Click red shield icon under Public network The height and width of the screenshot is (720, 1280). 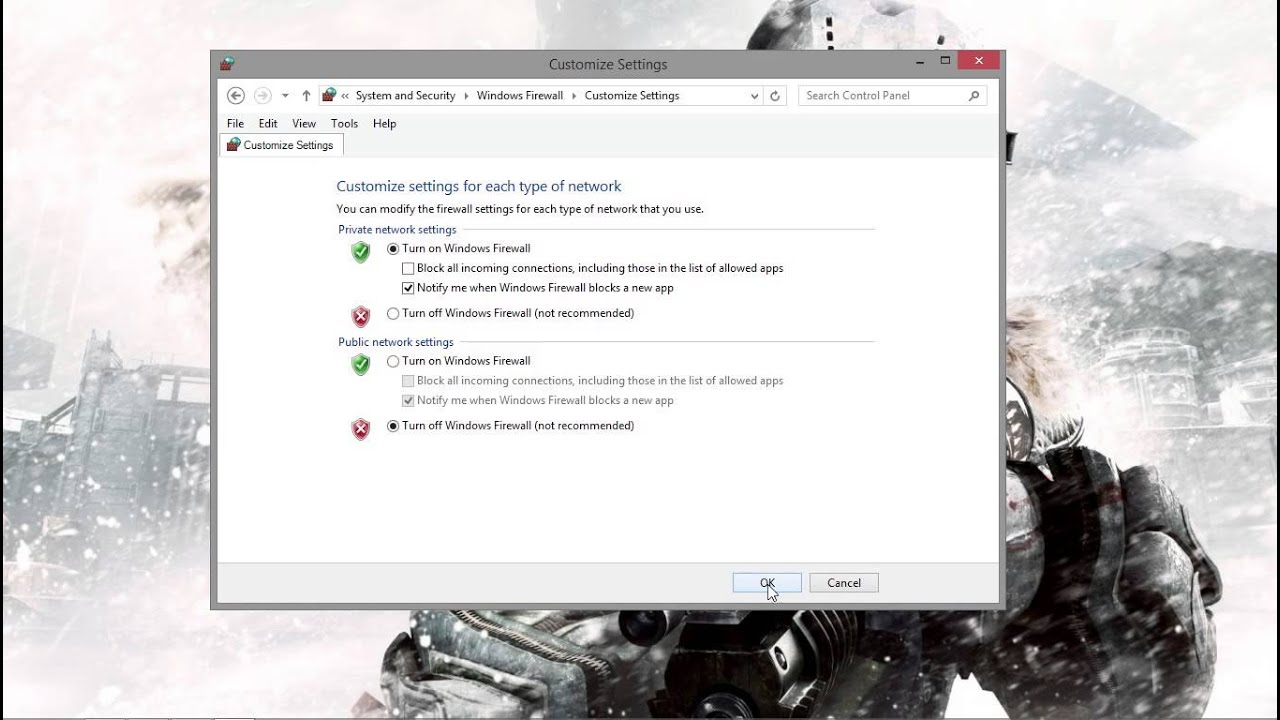(x=361, y=429)
